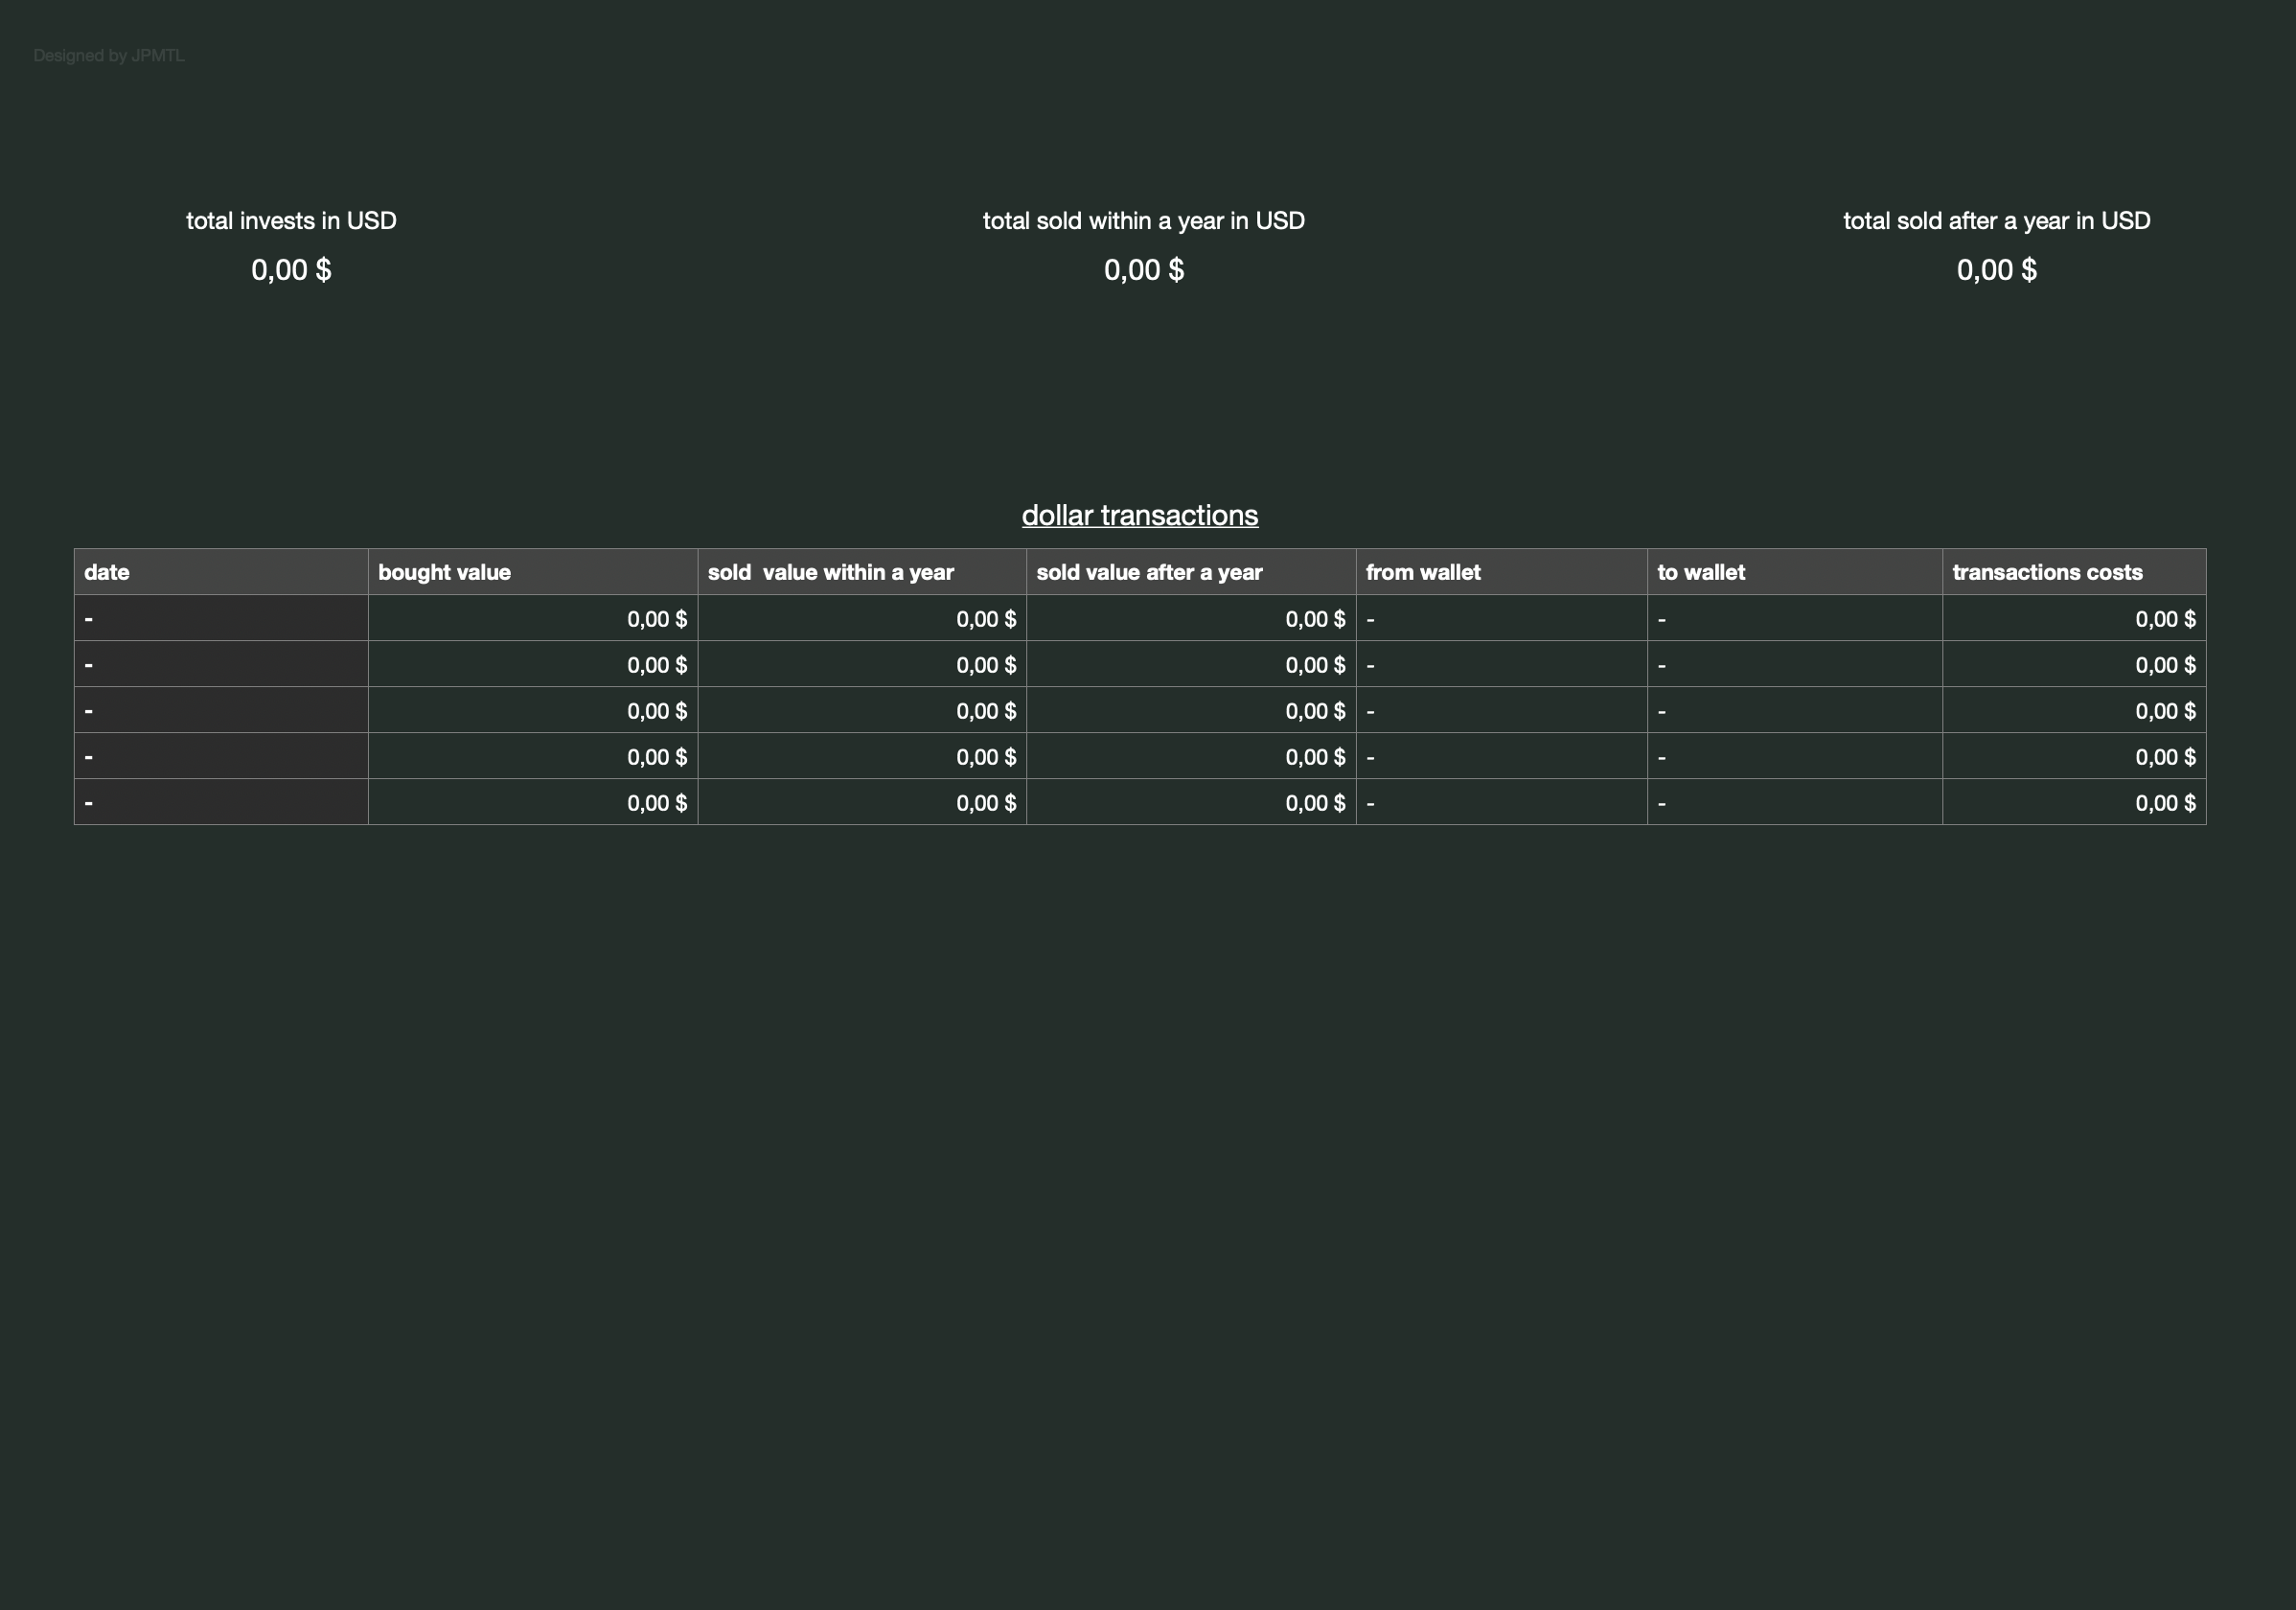The image size is (2296, 1610).
Task: Click the last row to wallet cell
Action: [1795, 802]
